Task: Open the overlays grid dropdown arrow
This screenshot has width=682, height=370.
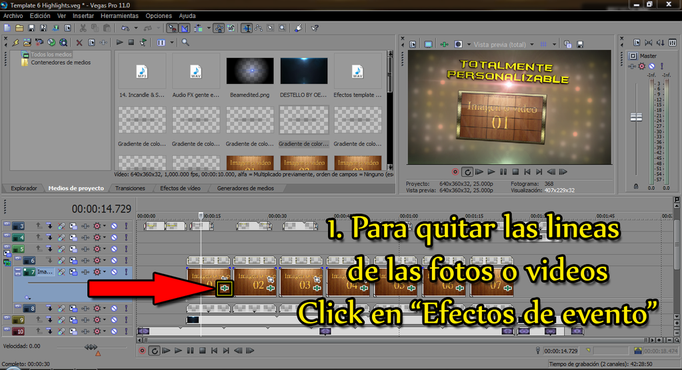Action: pyautogui.click(x=554, y=44)
